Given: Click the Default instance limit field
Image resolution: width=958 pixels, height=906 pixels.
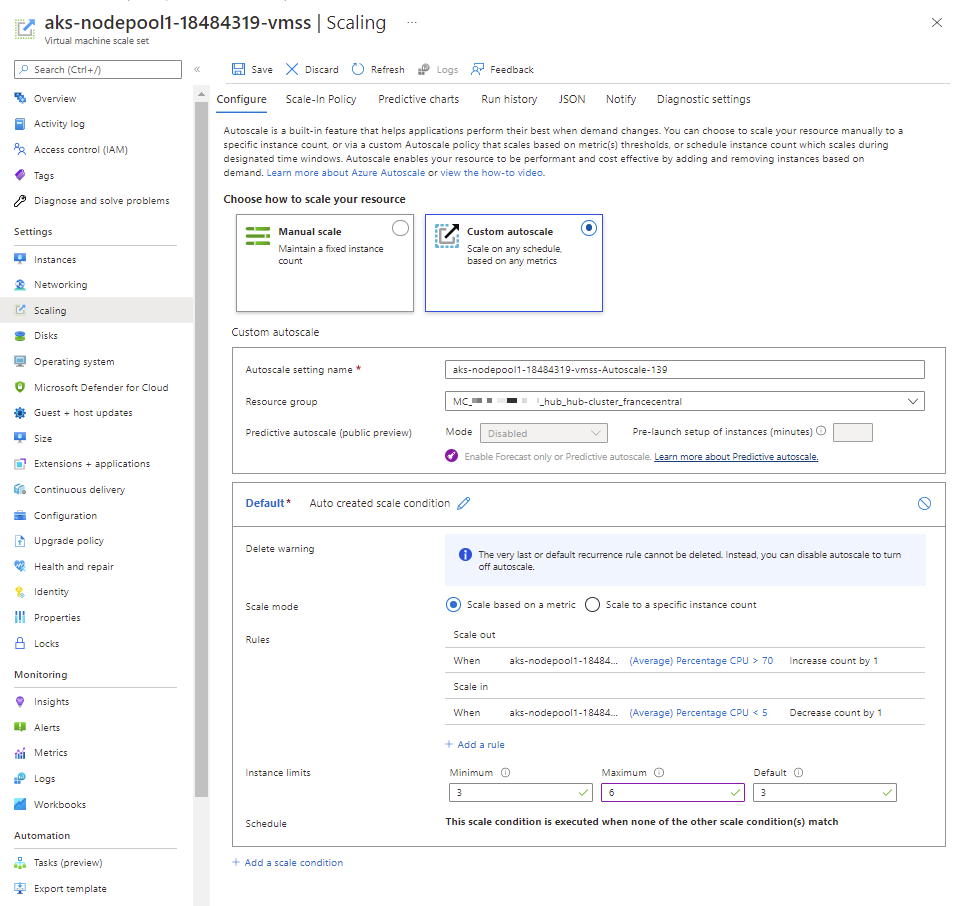Looking at the screenshot, I should 825,792.
